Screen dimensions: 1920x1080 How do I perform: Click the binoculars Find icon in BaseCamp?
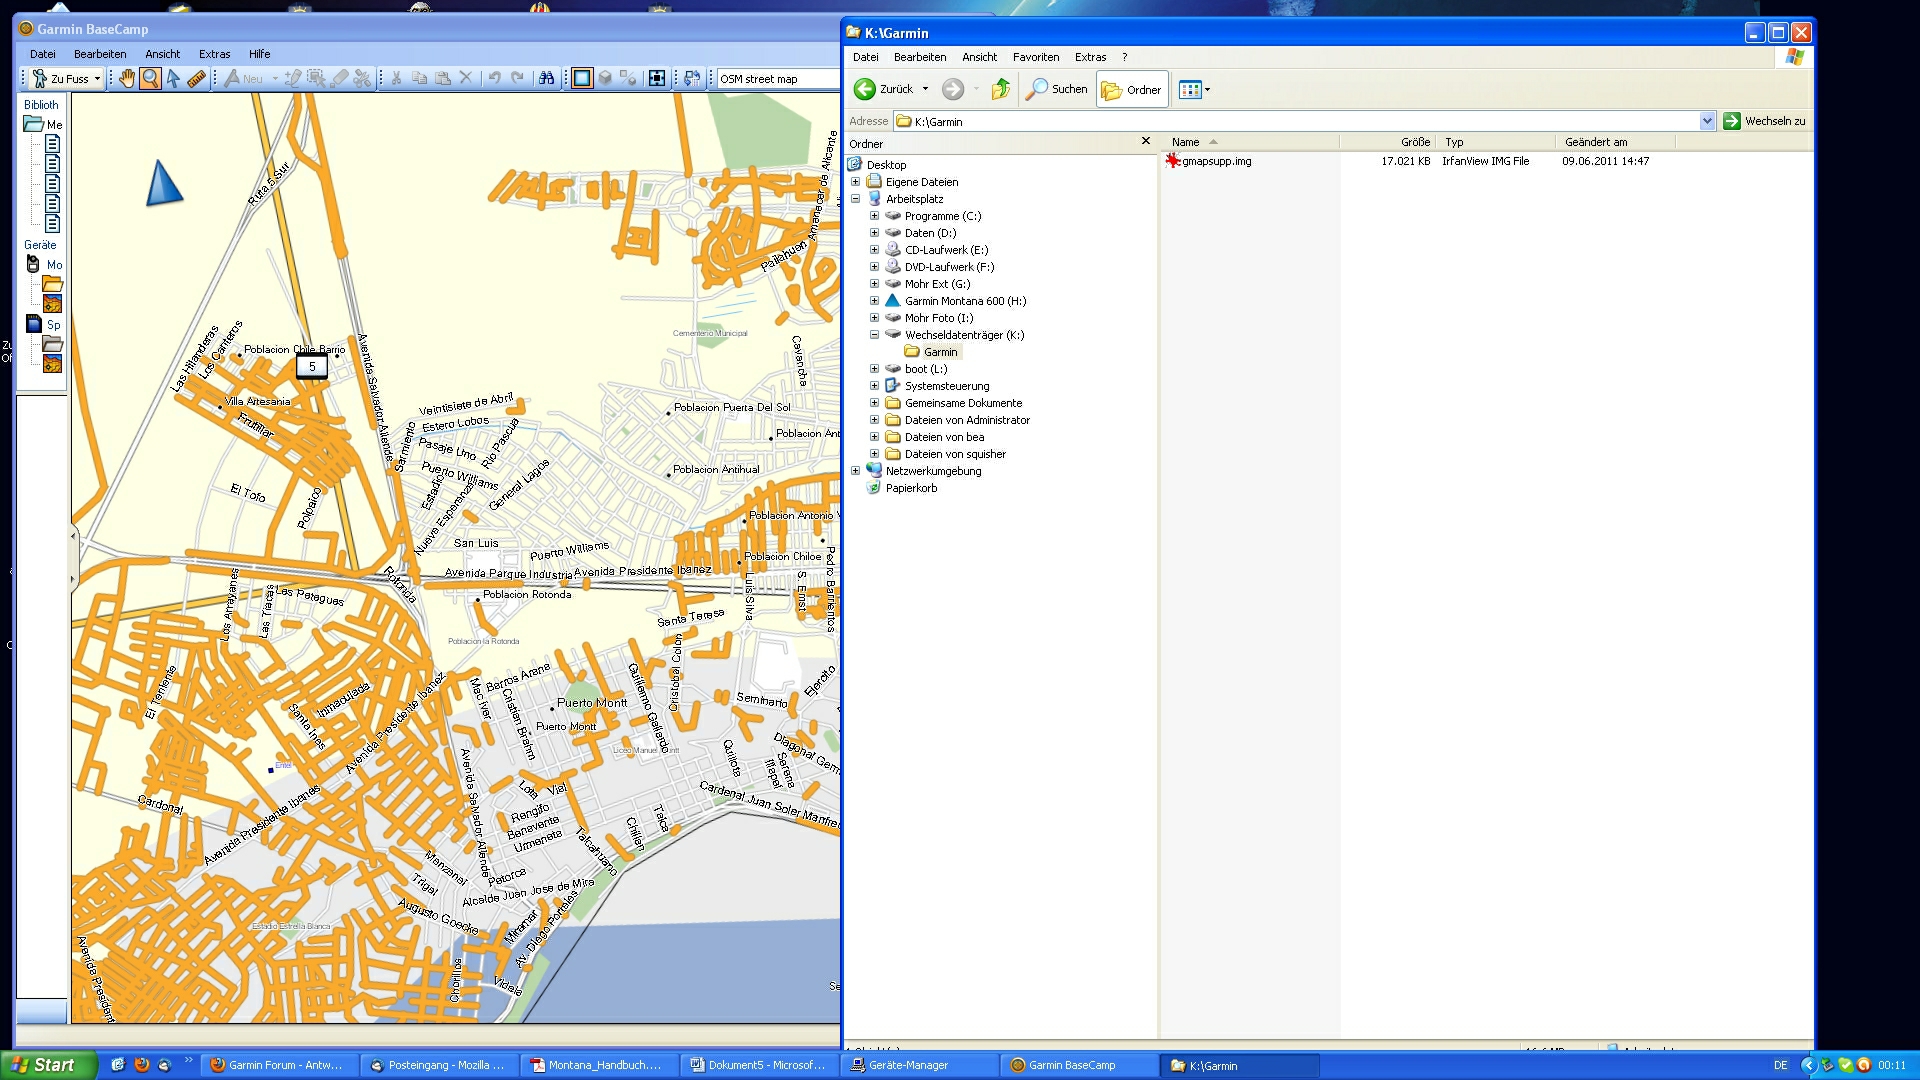(547, 79)
